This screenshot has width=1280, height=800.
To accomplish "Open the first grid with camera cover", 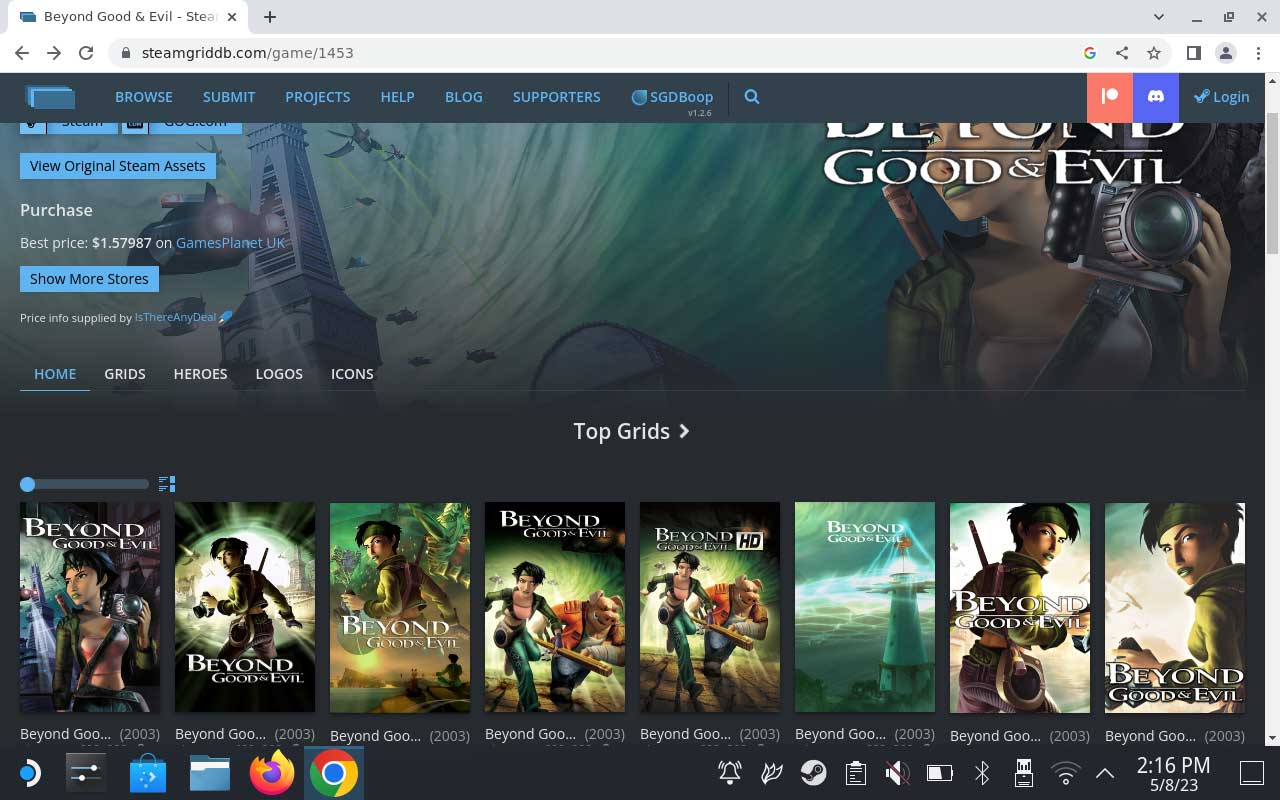I will pyautogui.click(x=90, y=607).
